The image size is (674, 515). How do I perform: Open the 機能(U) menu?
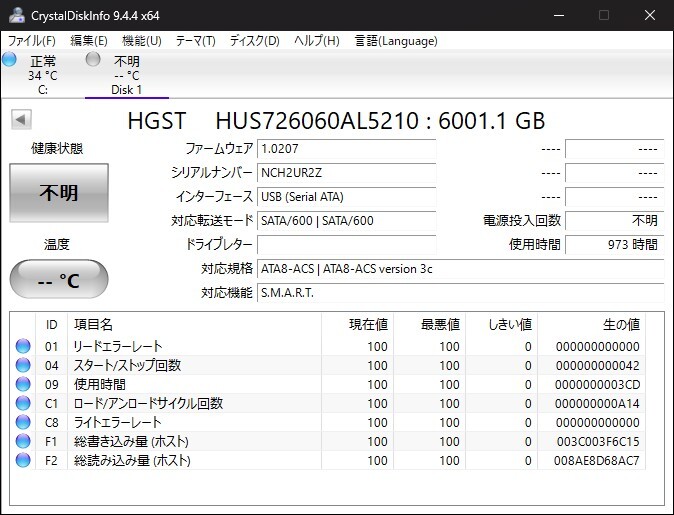[x=141, y=41]
